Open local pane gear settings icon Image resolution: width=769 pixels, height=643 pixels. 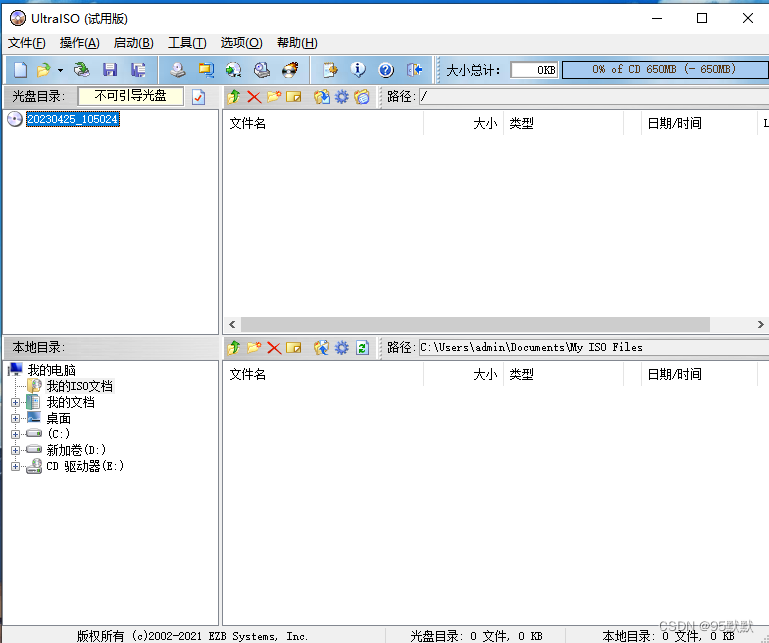(342, 348)
